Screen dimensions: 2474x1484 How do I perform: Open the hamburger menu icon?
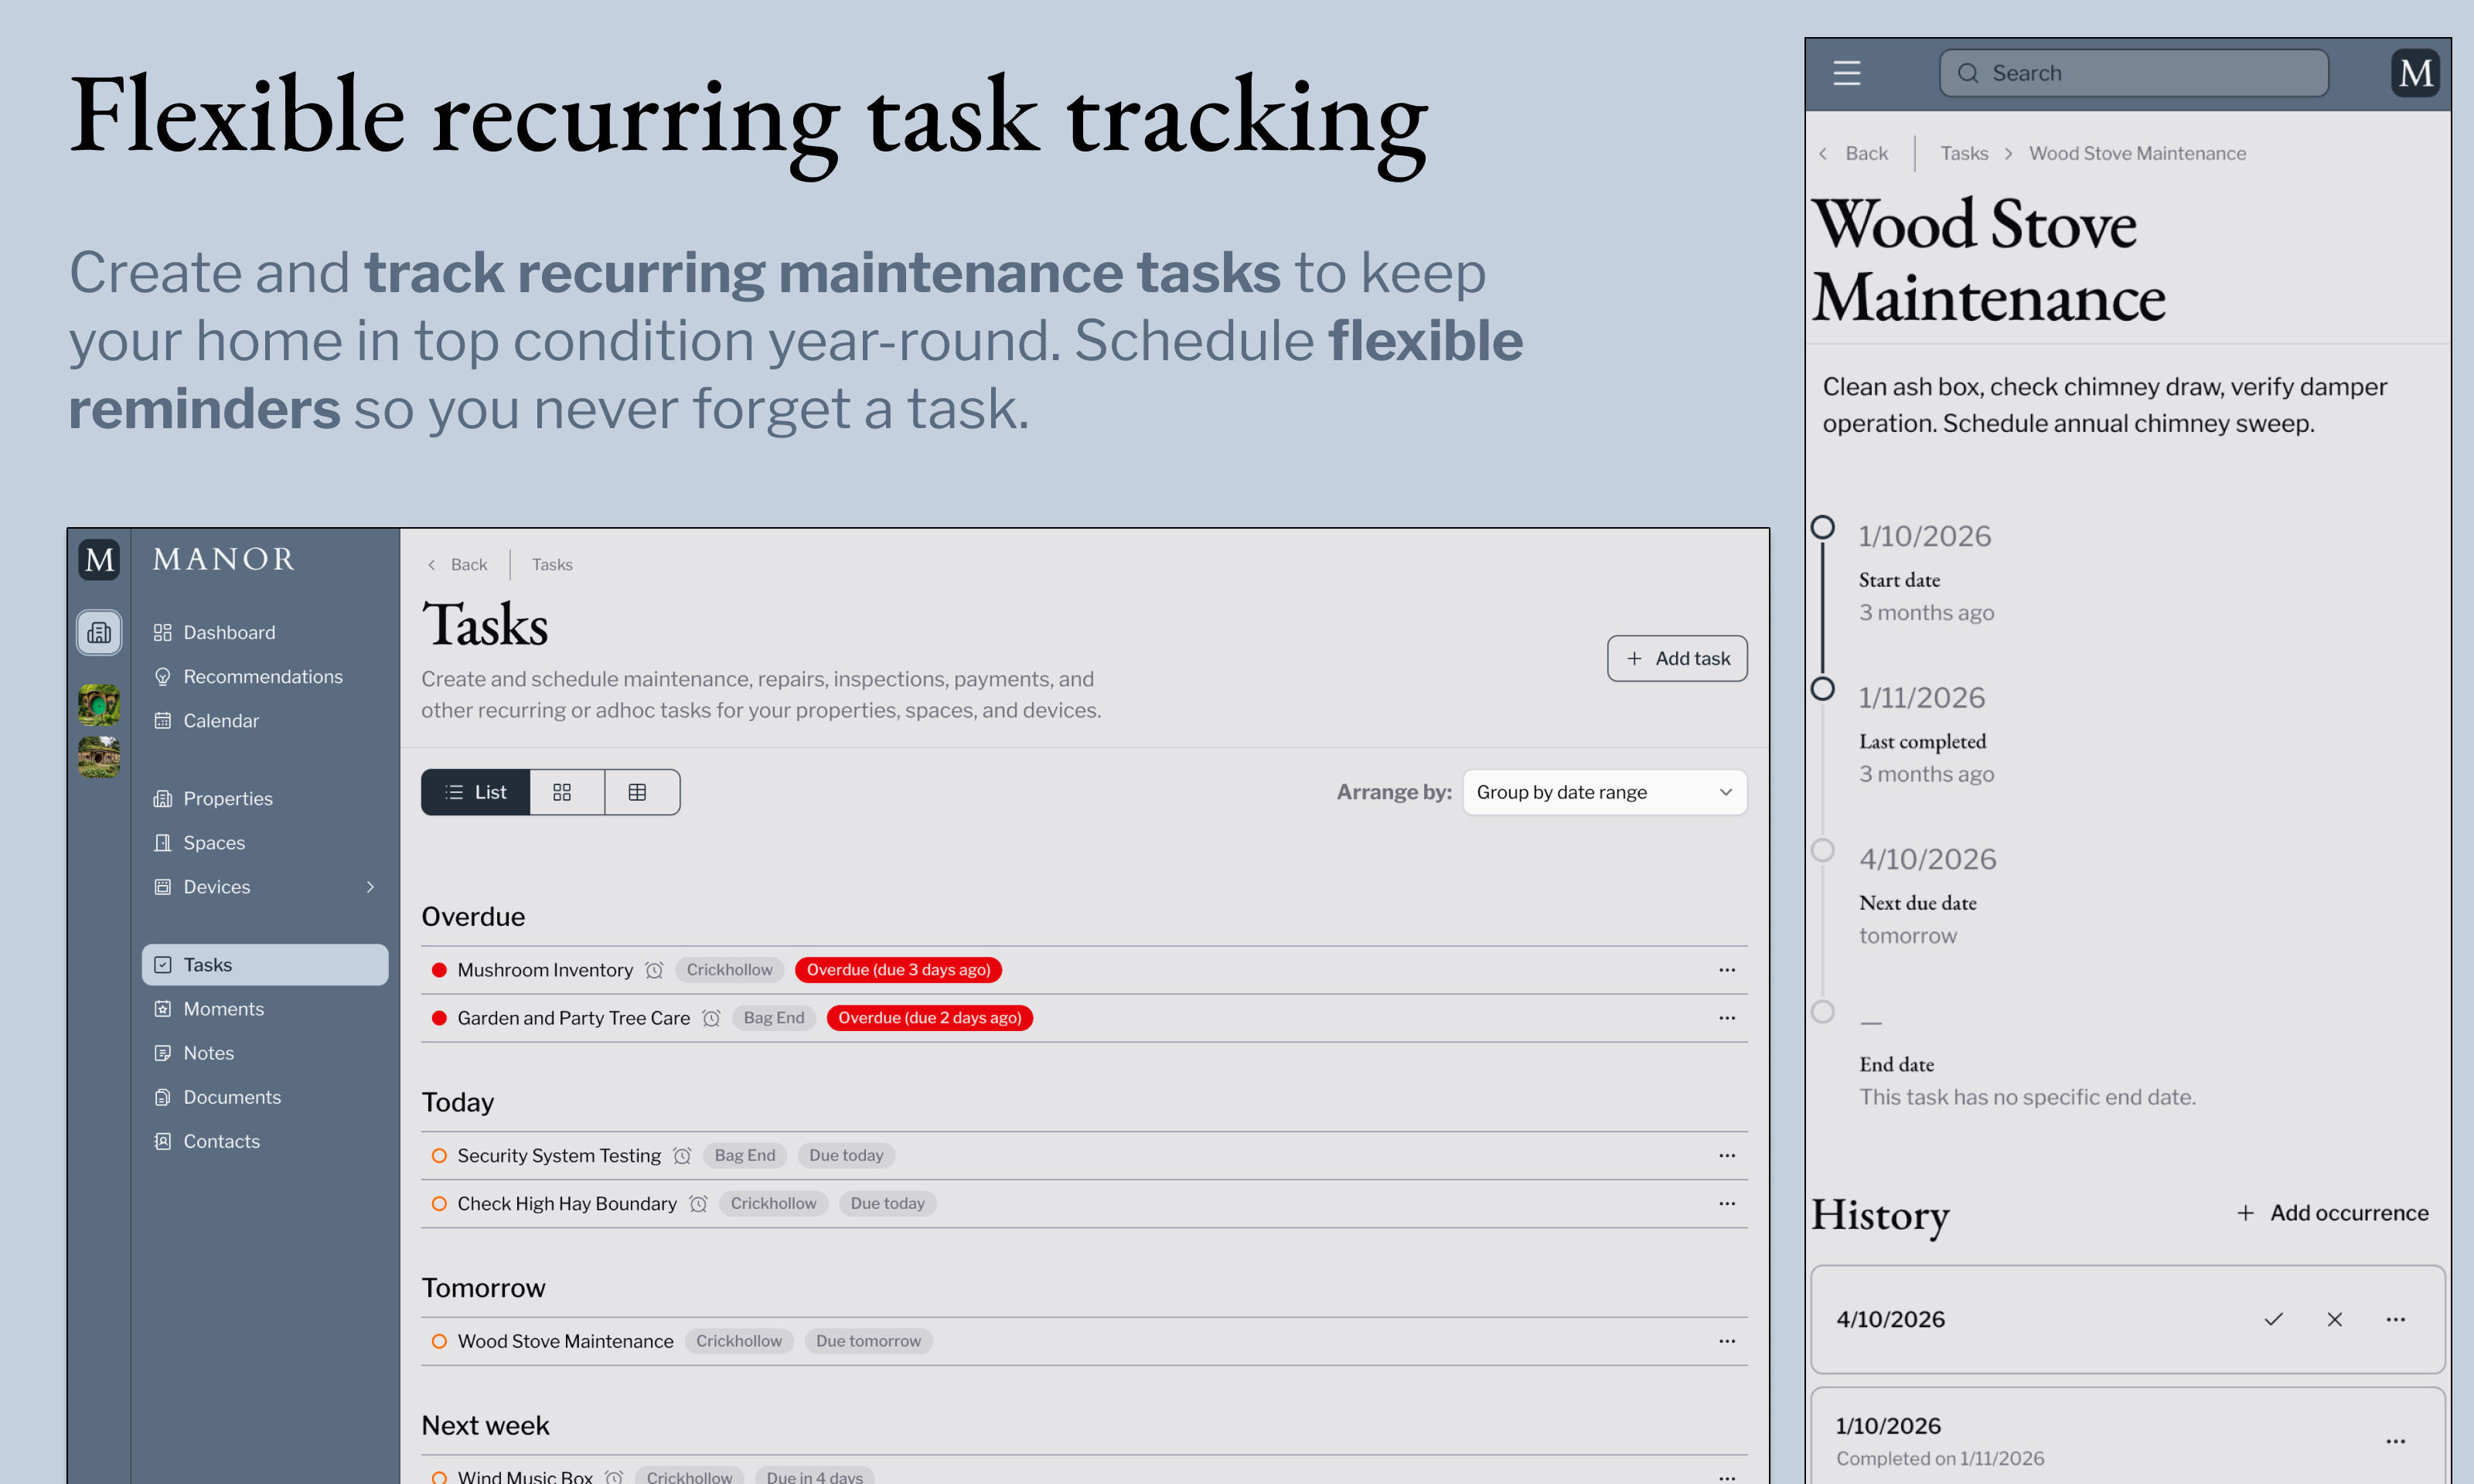coord(1846,73)
